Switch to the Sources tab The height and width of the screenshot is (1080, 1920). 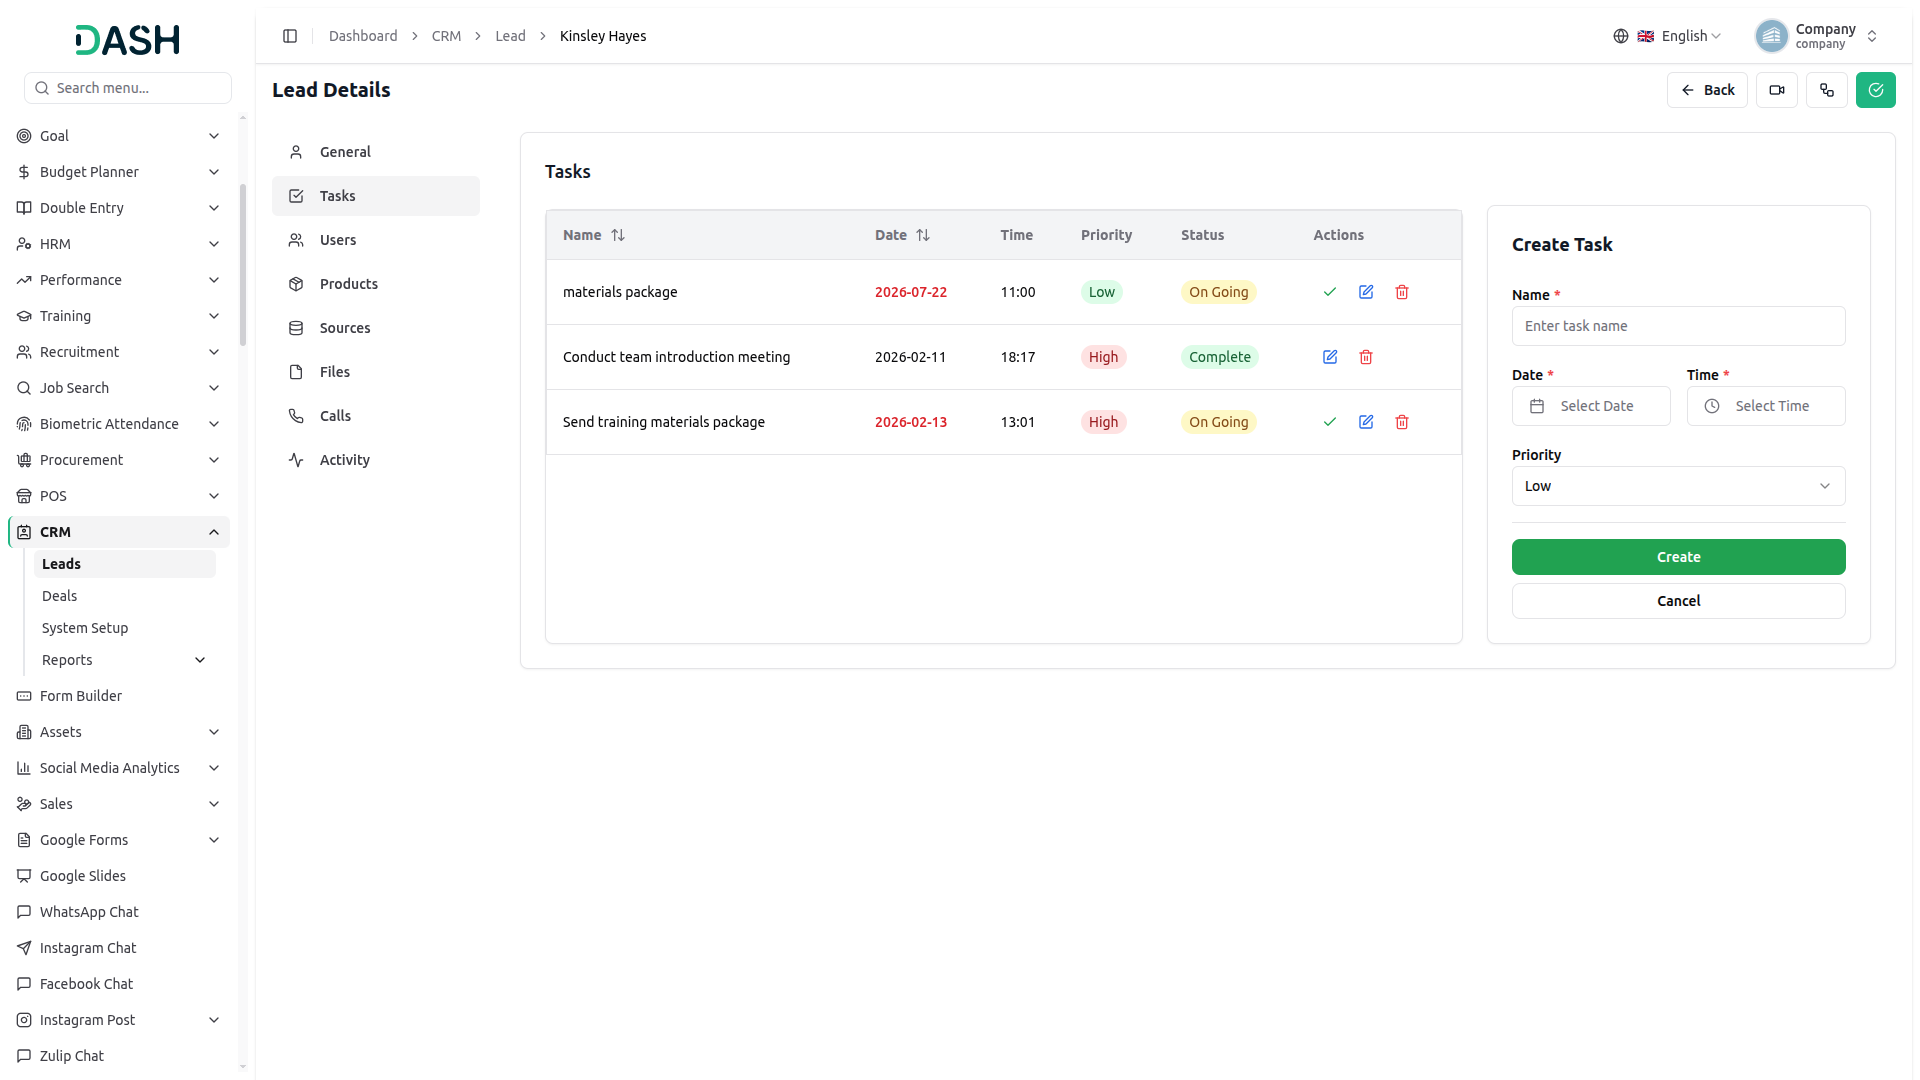click(x=376, y=328)
